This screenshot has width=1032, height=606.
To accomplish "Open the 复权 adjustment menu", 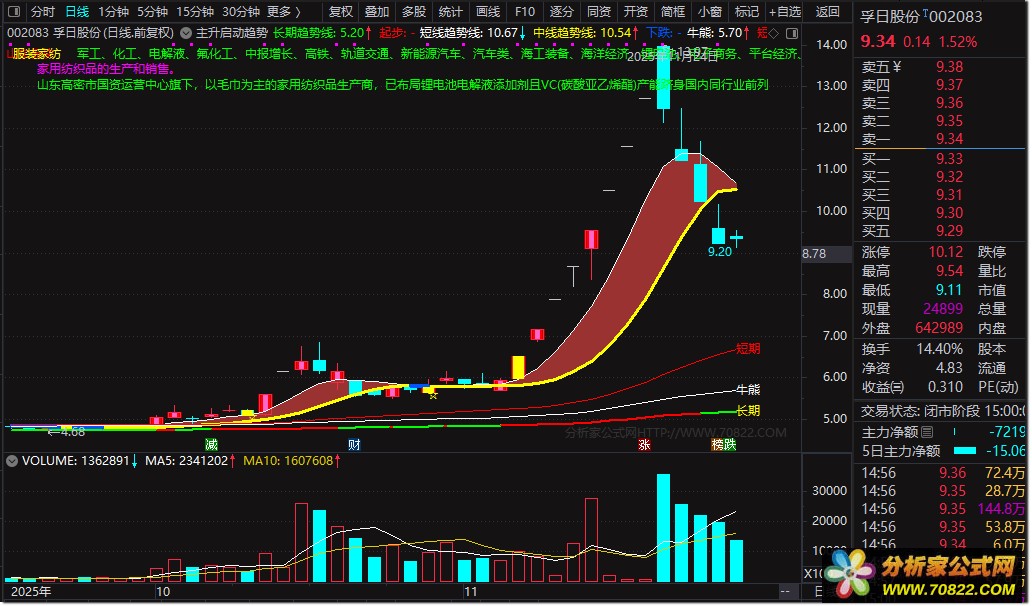I will click(340, 12).
